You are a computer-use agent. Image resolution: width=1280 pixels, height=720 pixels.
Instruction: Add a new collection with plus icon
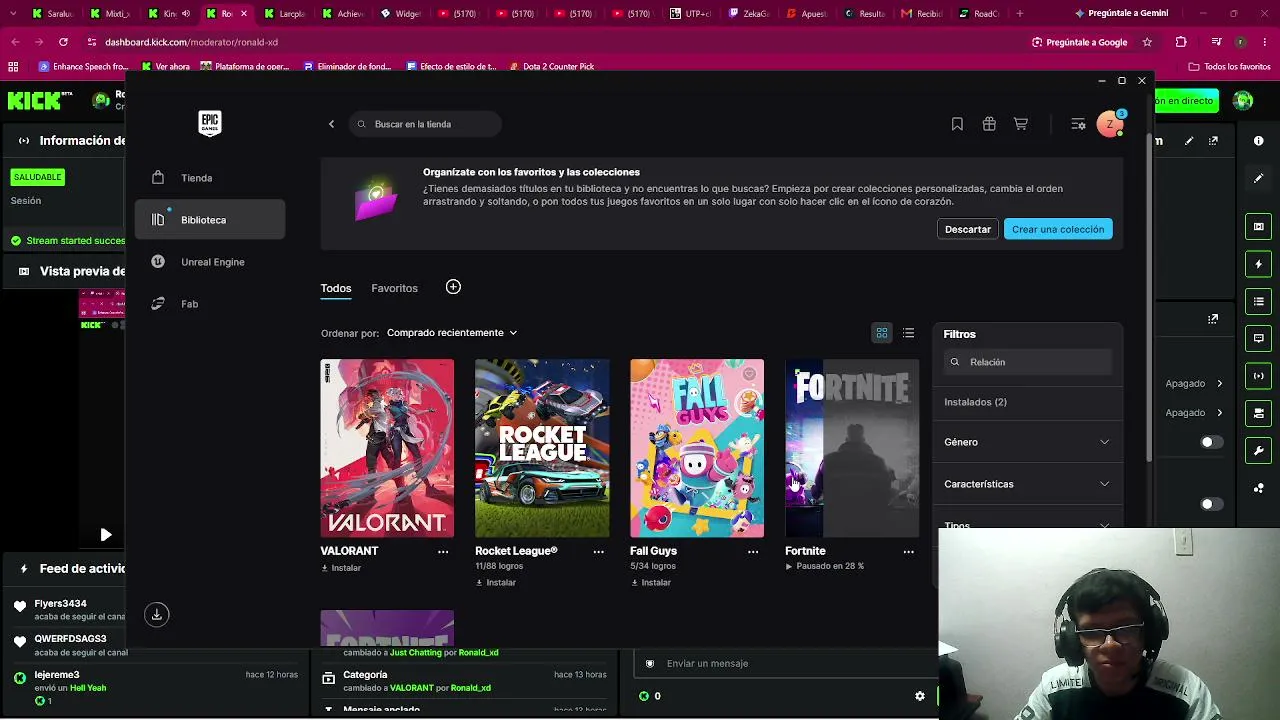click(x=453, y=287)
